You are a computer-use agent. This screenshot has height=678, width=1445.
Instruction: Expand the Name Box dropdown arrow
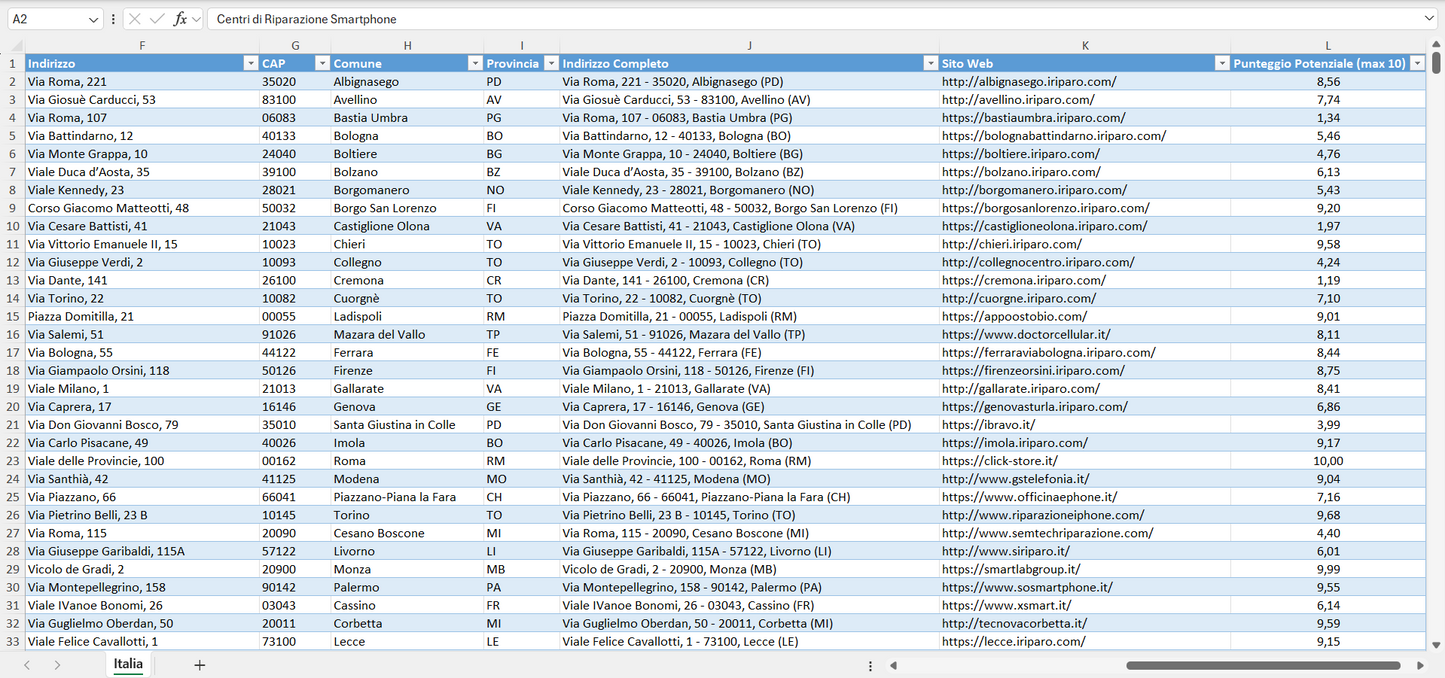[94, 19]
